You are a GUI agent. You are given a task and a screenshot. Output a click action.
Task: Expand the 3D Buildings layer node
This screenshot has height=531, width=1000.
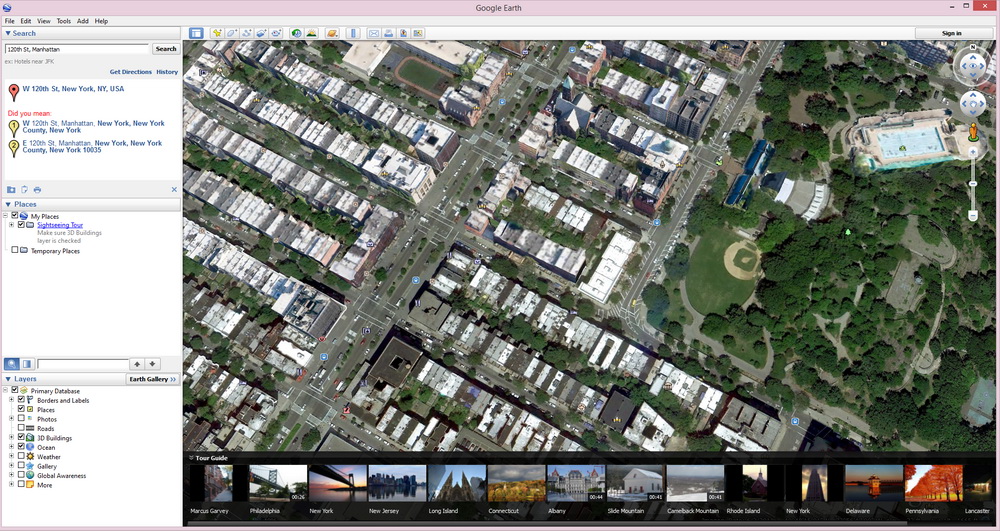pos(11,438)
